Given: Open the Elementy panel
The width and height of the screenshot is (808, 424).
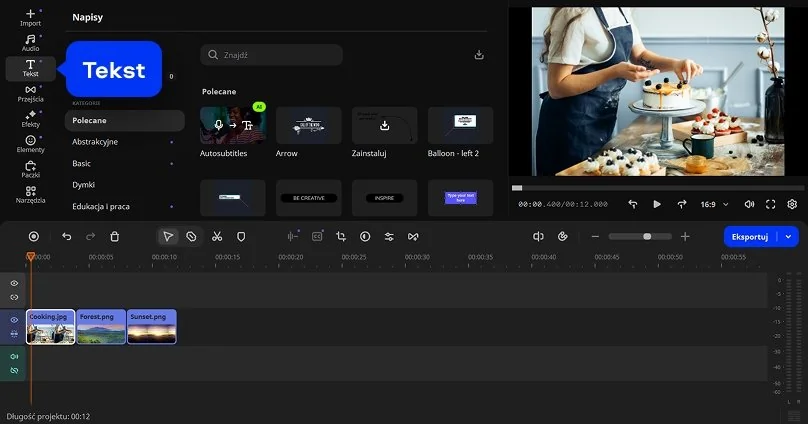Looking at the screenshot, I should pyautogui.click(x=30, y=144).
